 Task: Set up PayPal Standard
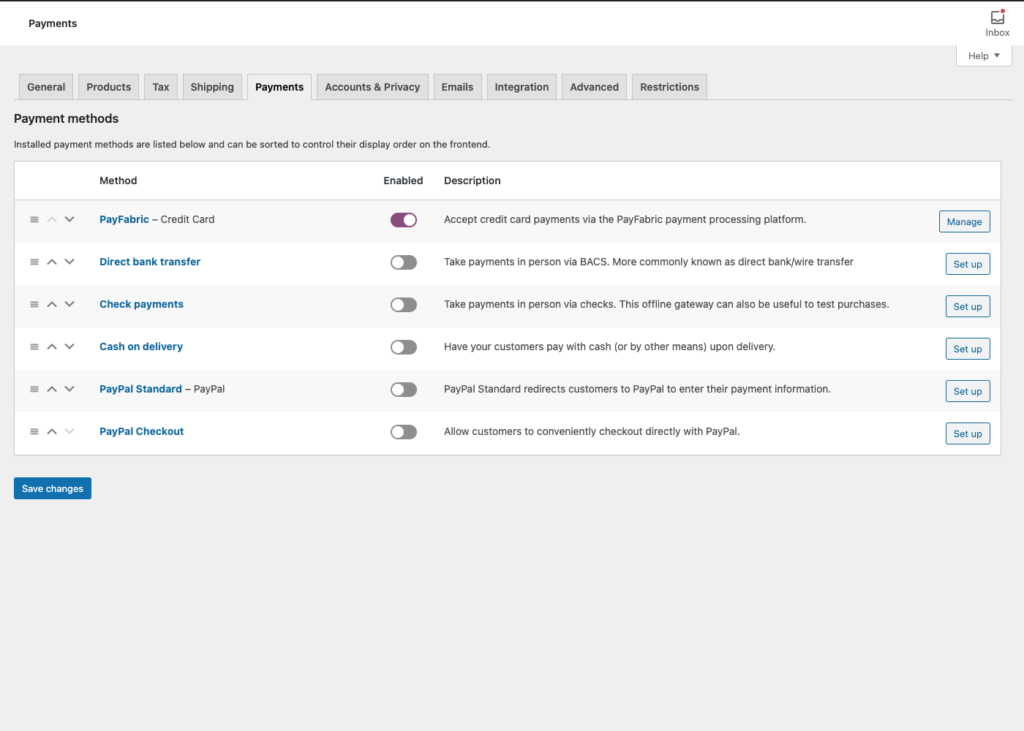(x=968, y=391)
